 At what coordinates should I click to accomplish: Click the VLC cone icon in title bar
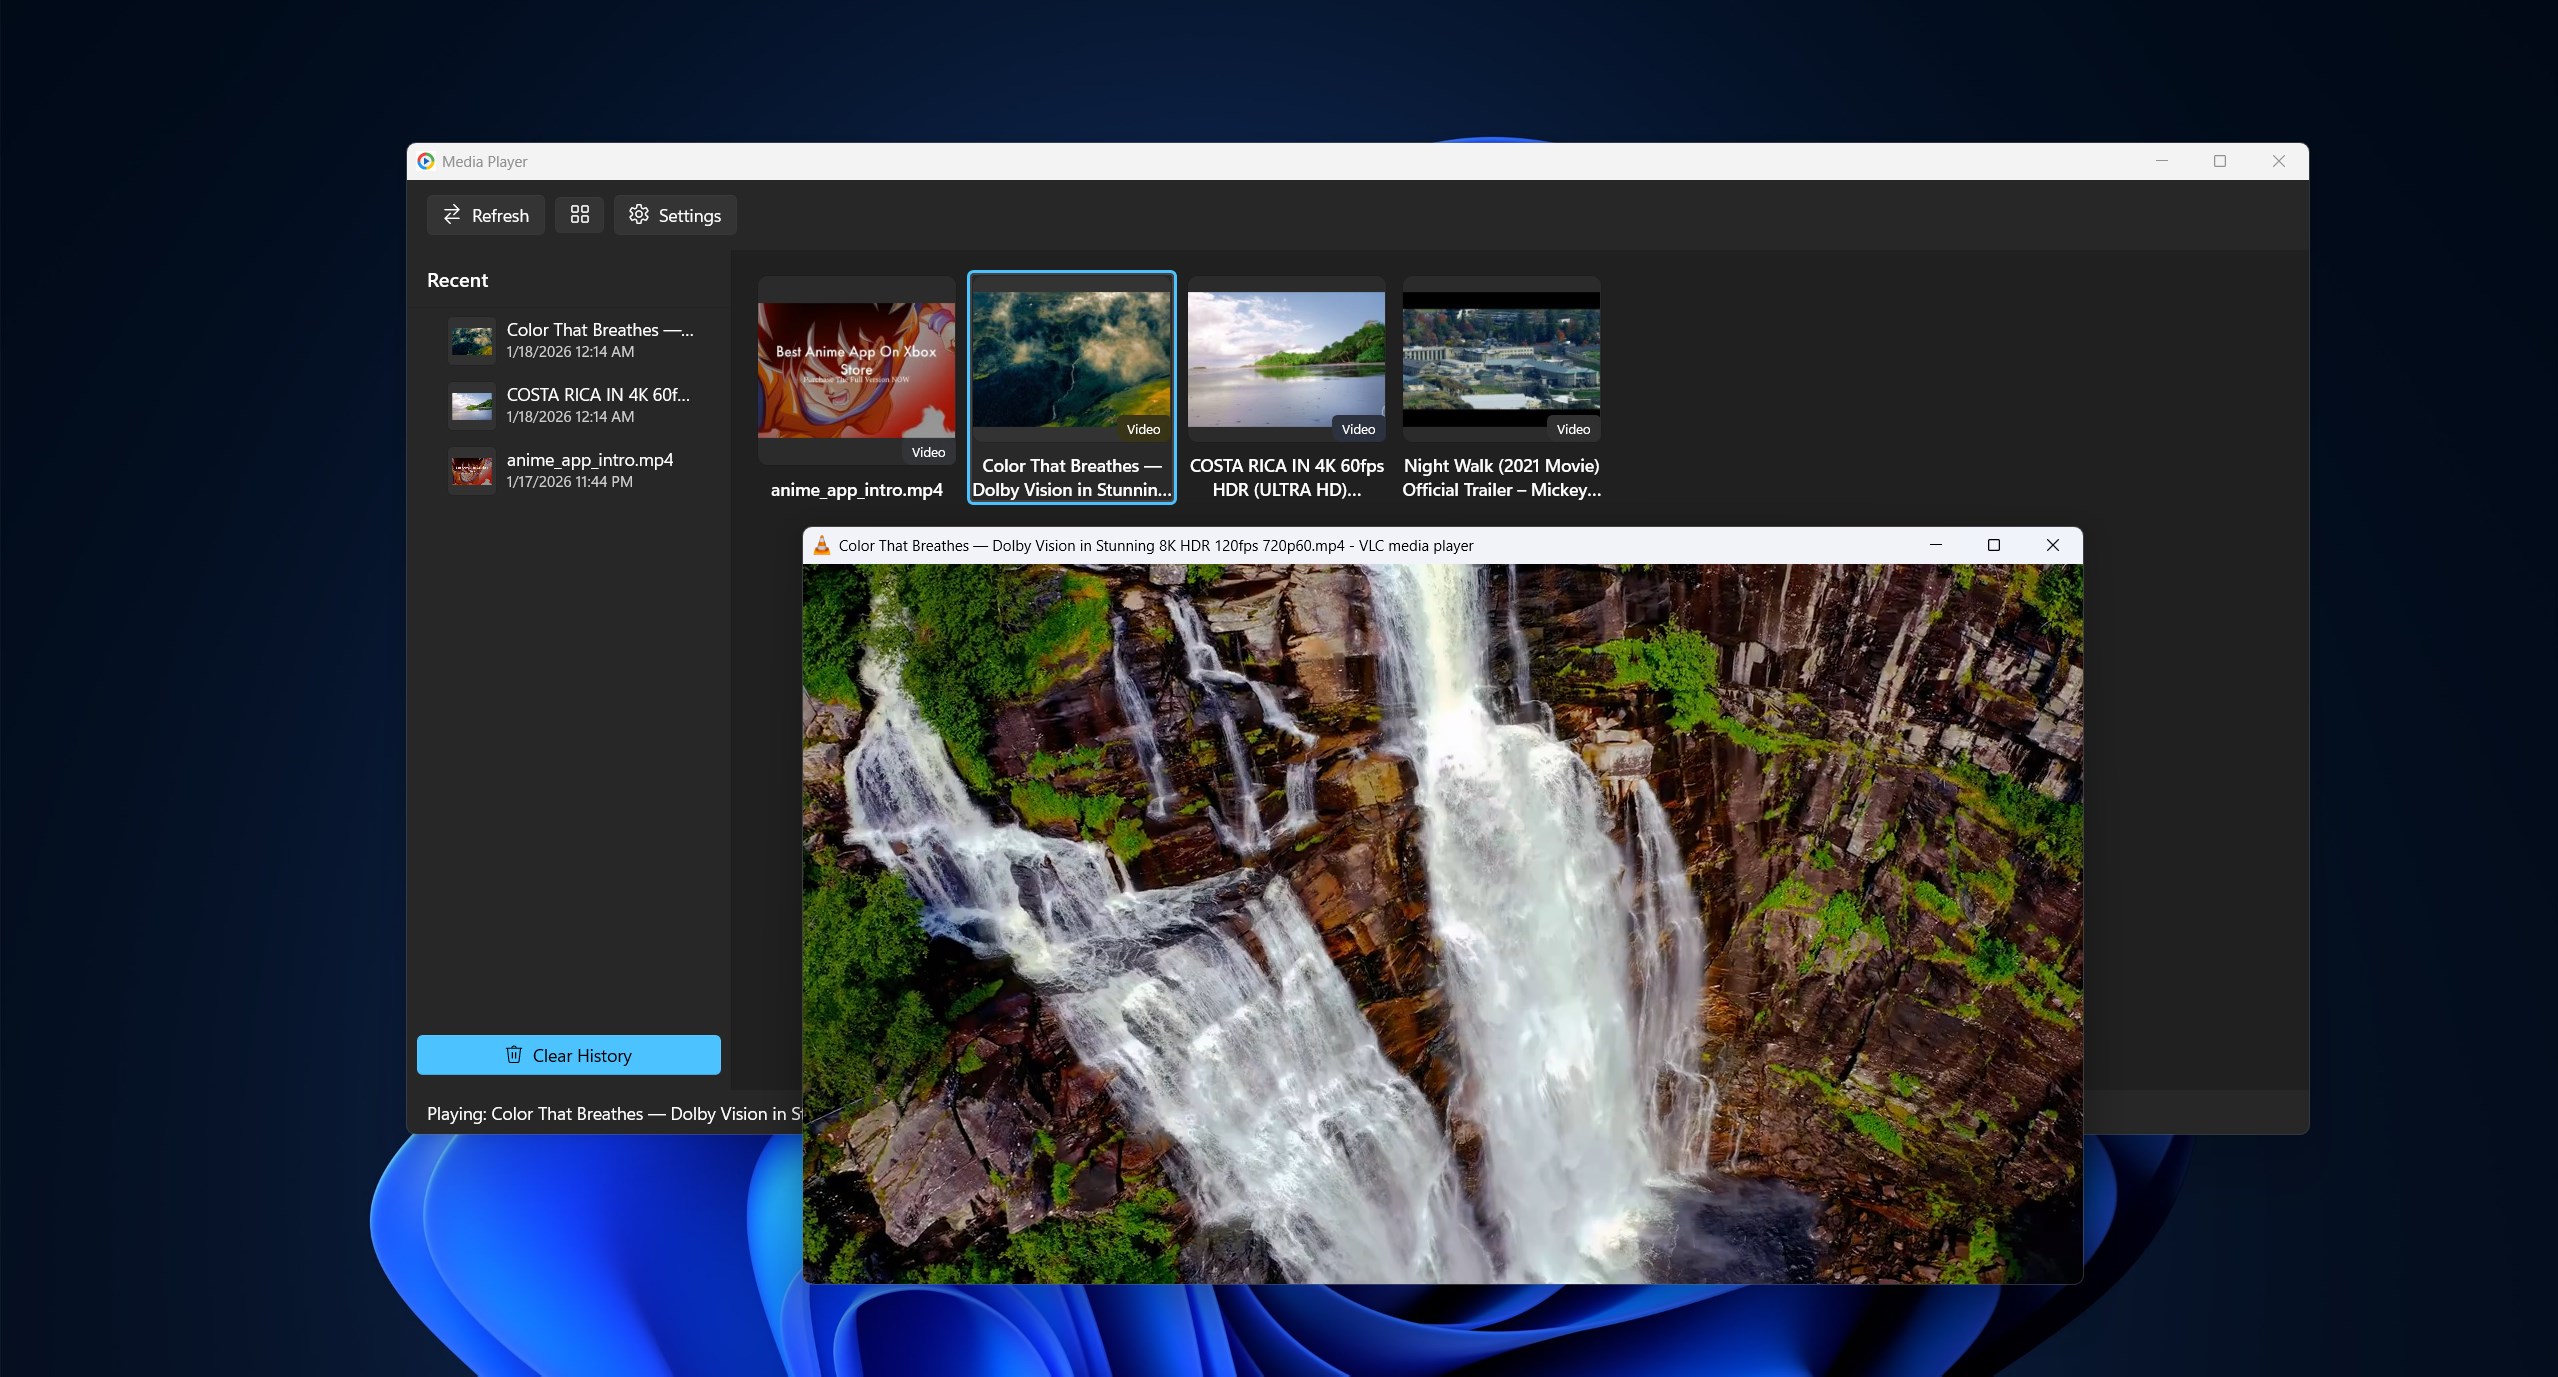(821, 545)
